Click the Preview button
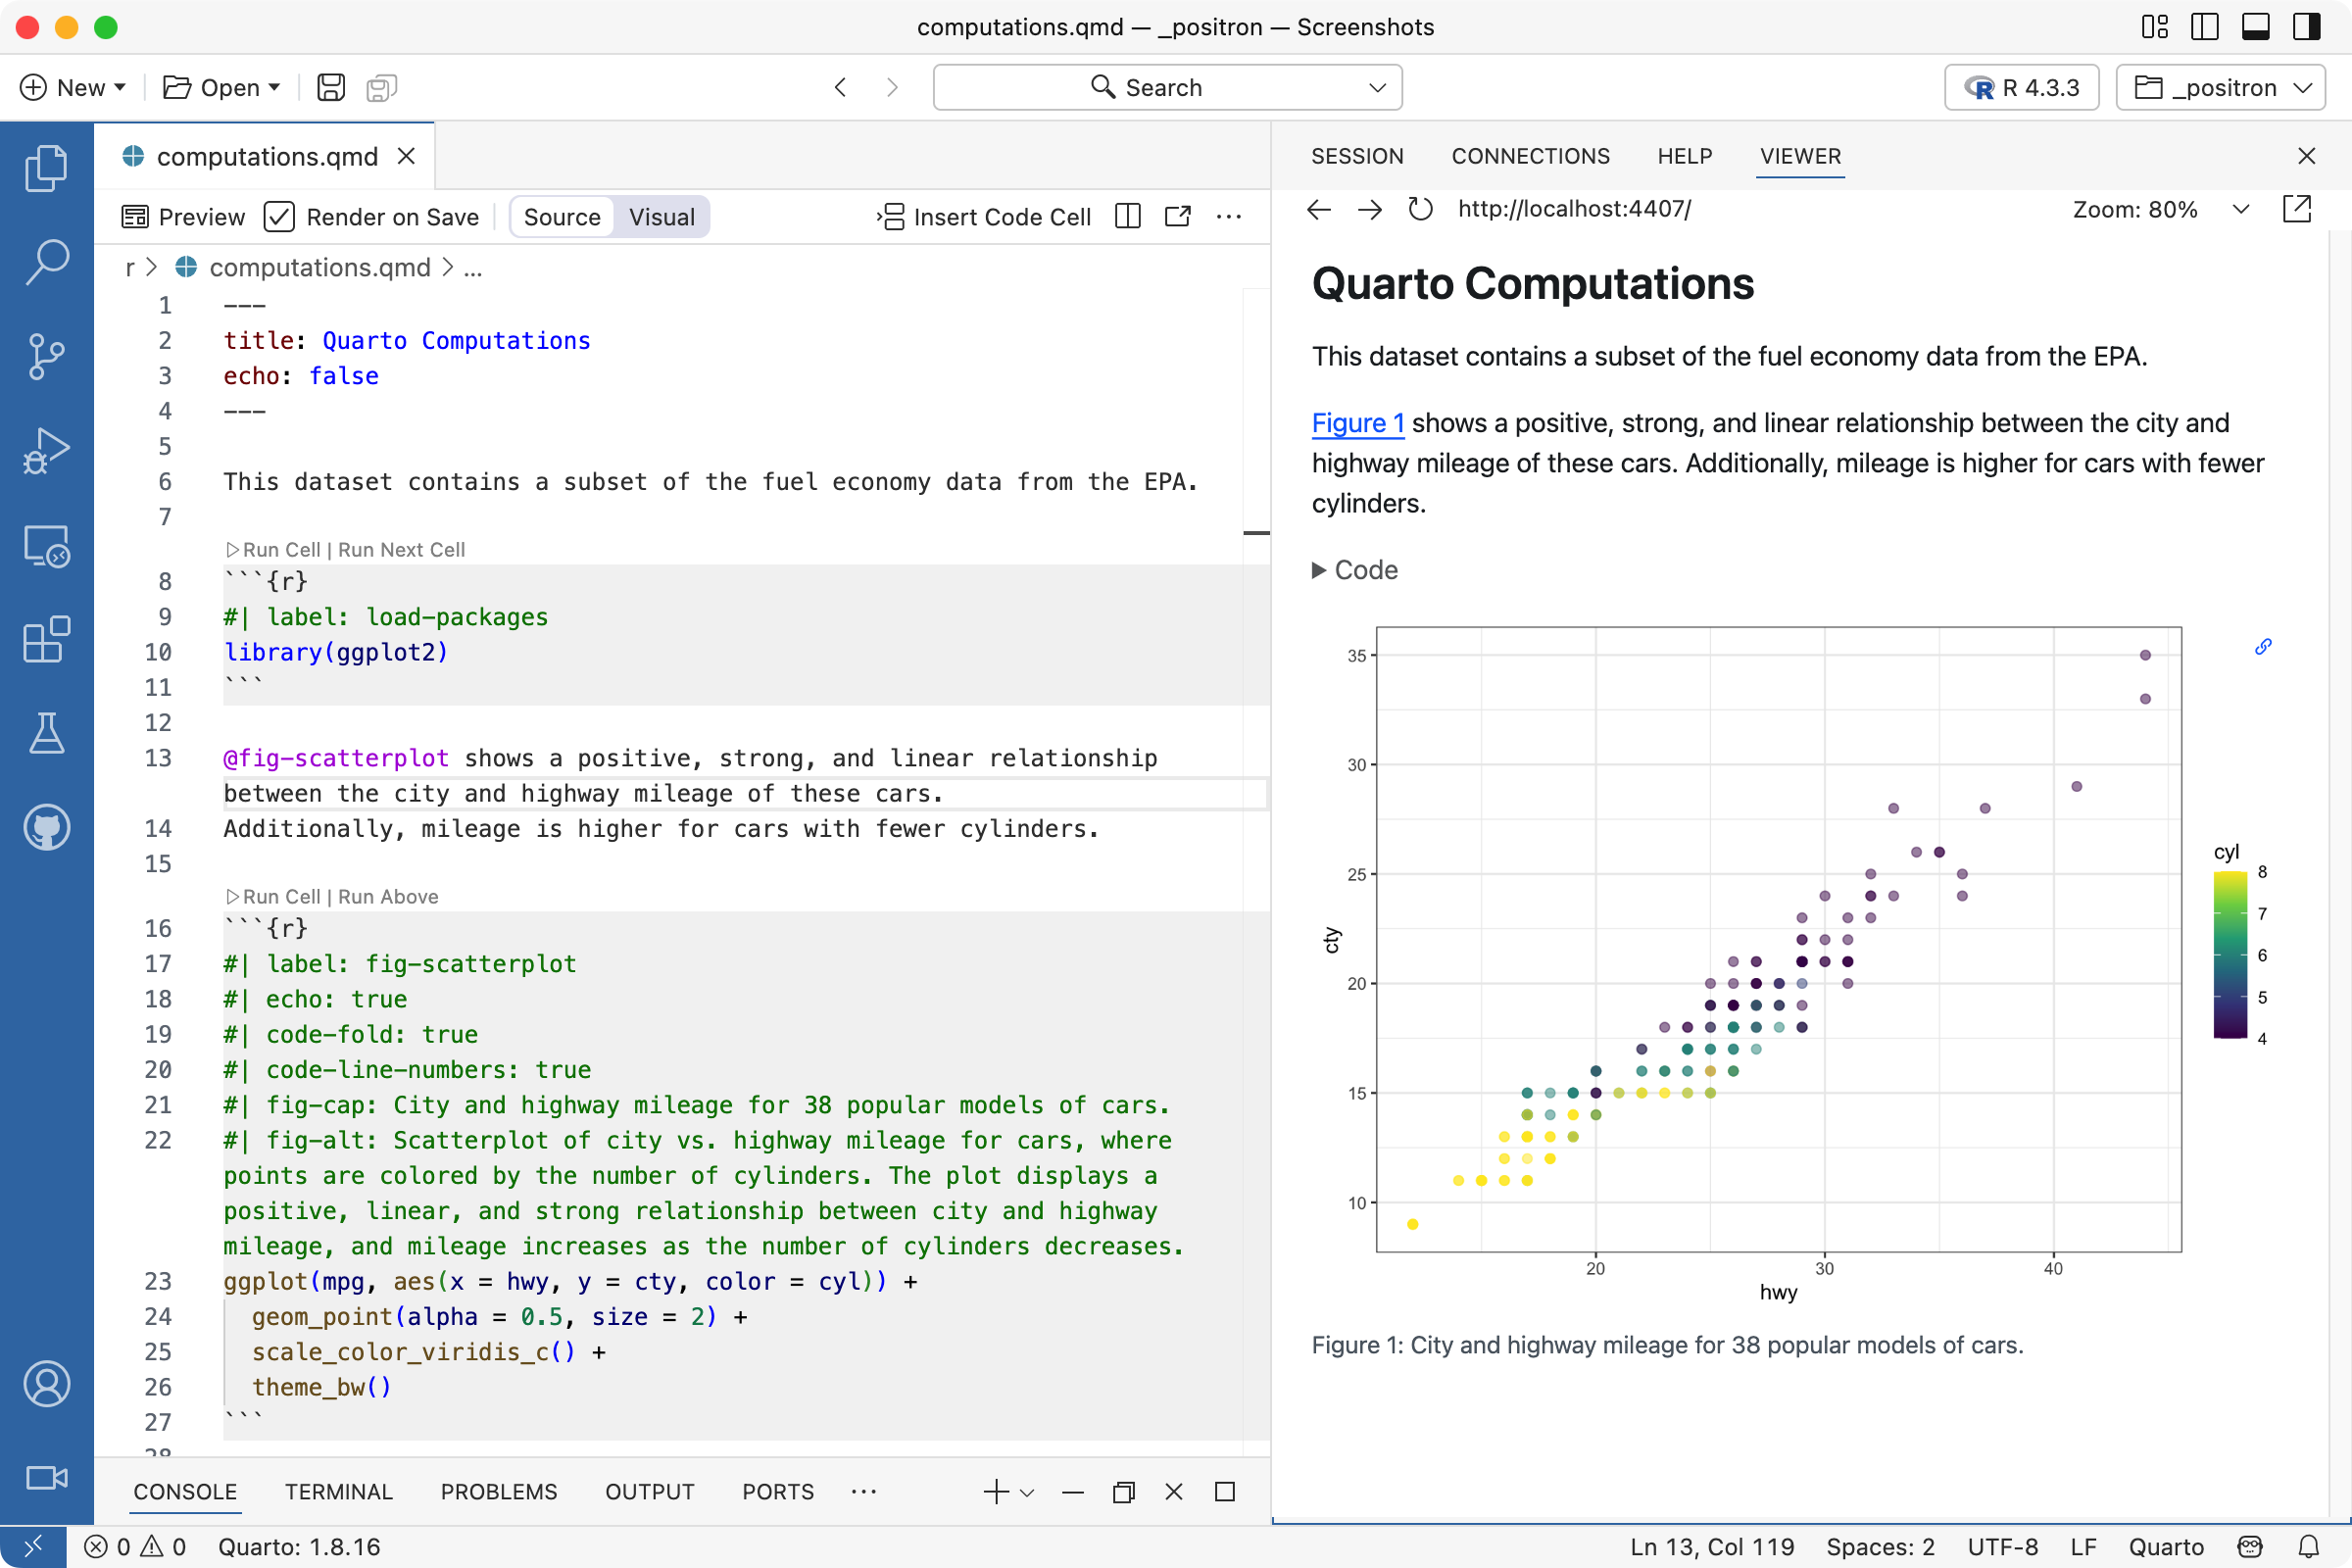The height and width of the screenshot is (1568, 2352). point(184,216)
